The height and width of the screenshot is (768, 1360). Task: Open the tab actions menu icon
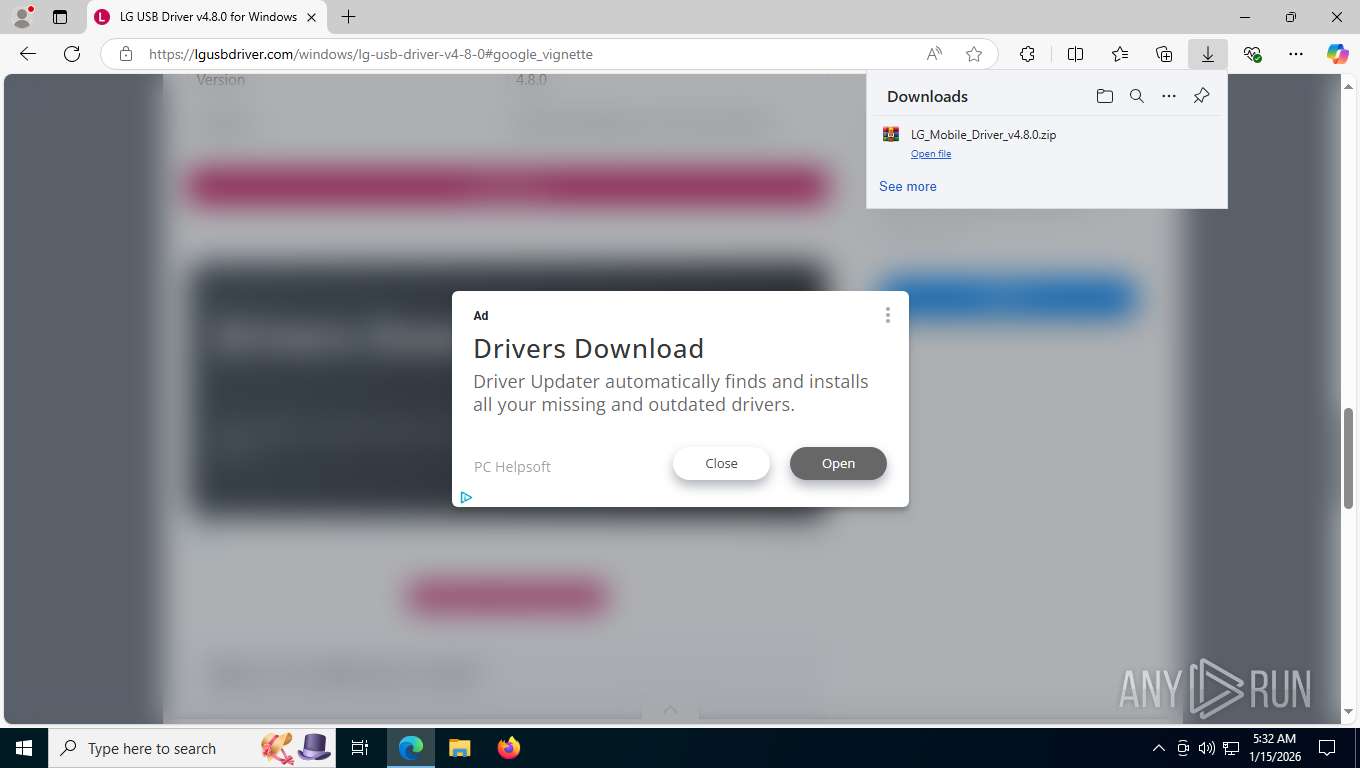coord(60,17)
